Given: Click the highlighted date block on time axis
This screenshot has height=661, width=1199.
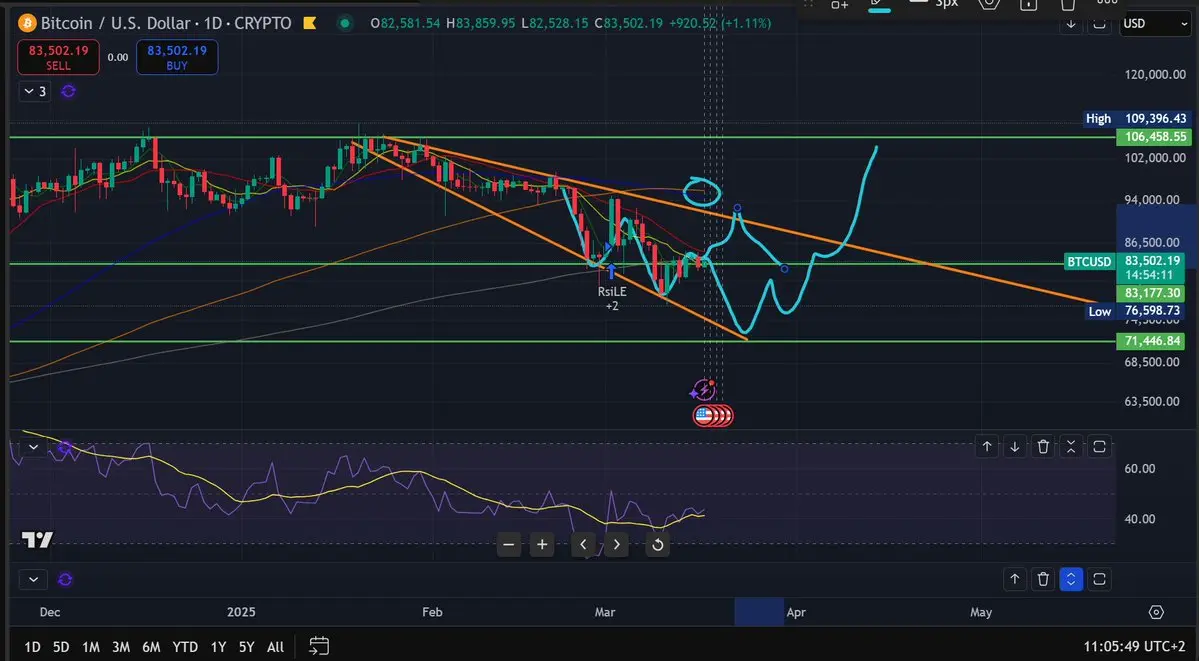Looking at the screenshot, I should (x=759, y=612).
